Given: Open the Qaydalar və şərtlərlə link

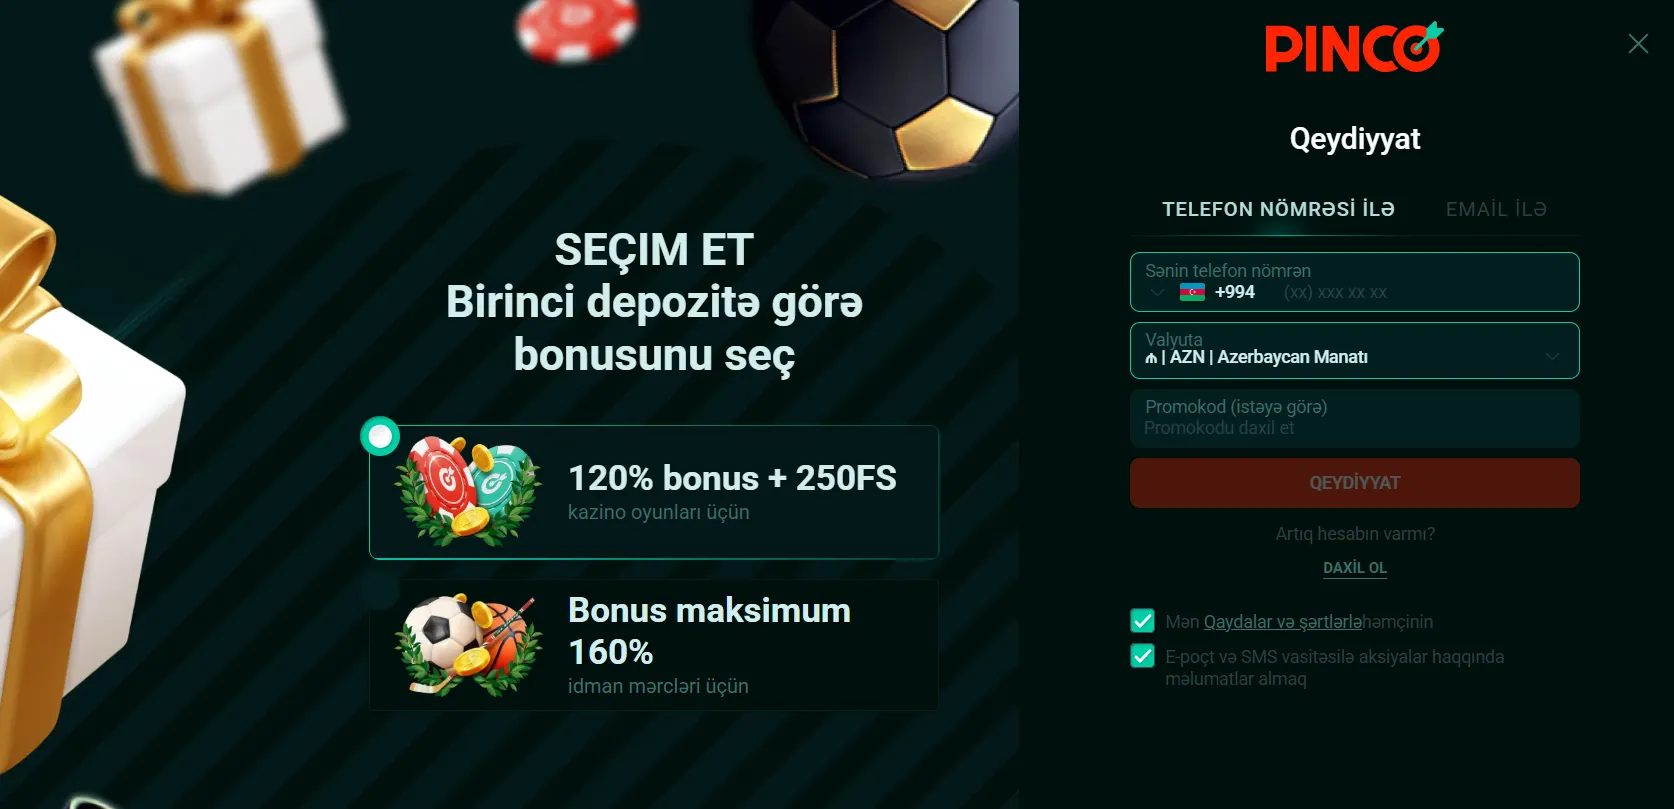Looking at the screenshot, I should pos(1283,622).
